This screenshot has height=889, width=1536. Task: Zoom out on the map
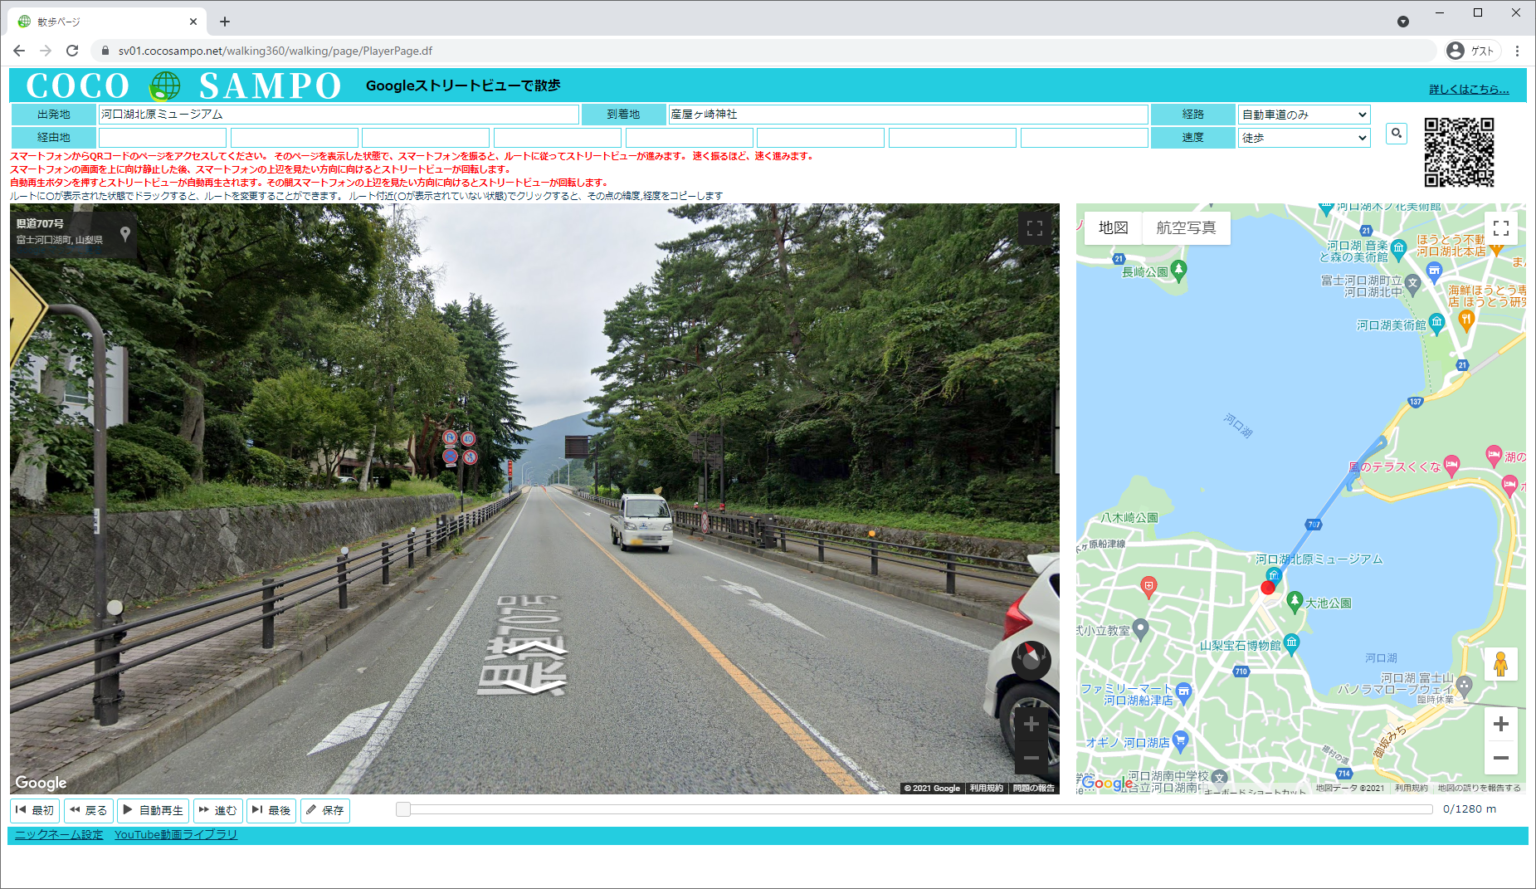[1500, 758]
